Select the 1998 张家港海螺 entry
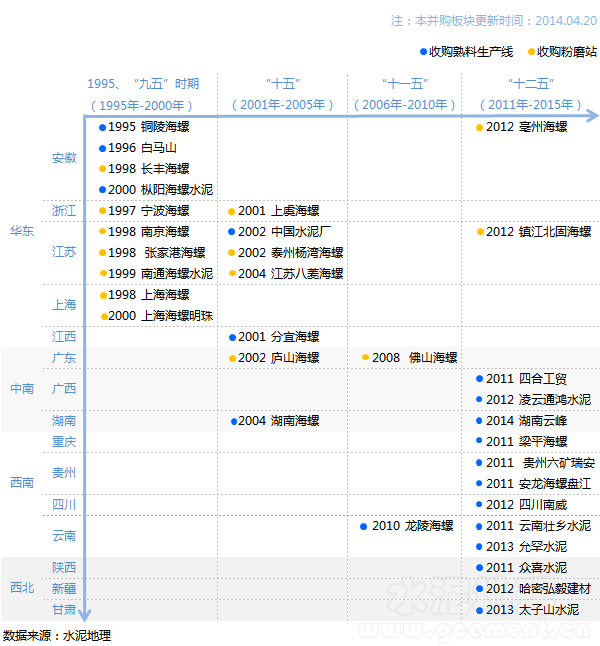600x646 pixels. [x=152, y=253]
